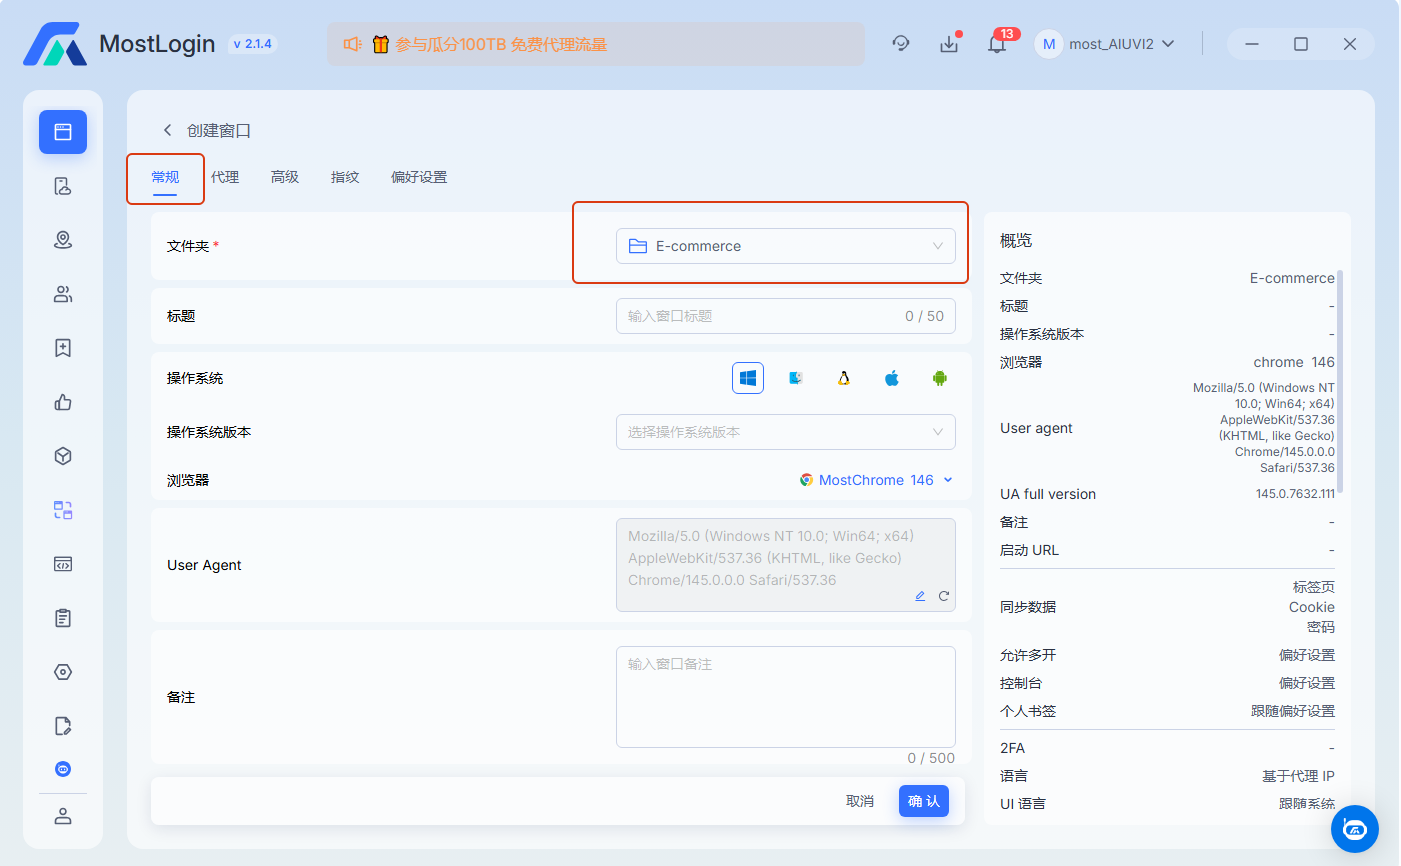Open the E-commerce folder dropdown

coord(786,246)
